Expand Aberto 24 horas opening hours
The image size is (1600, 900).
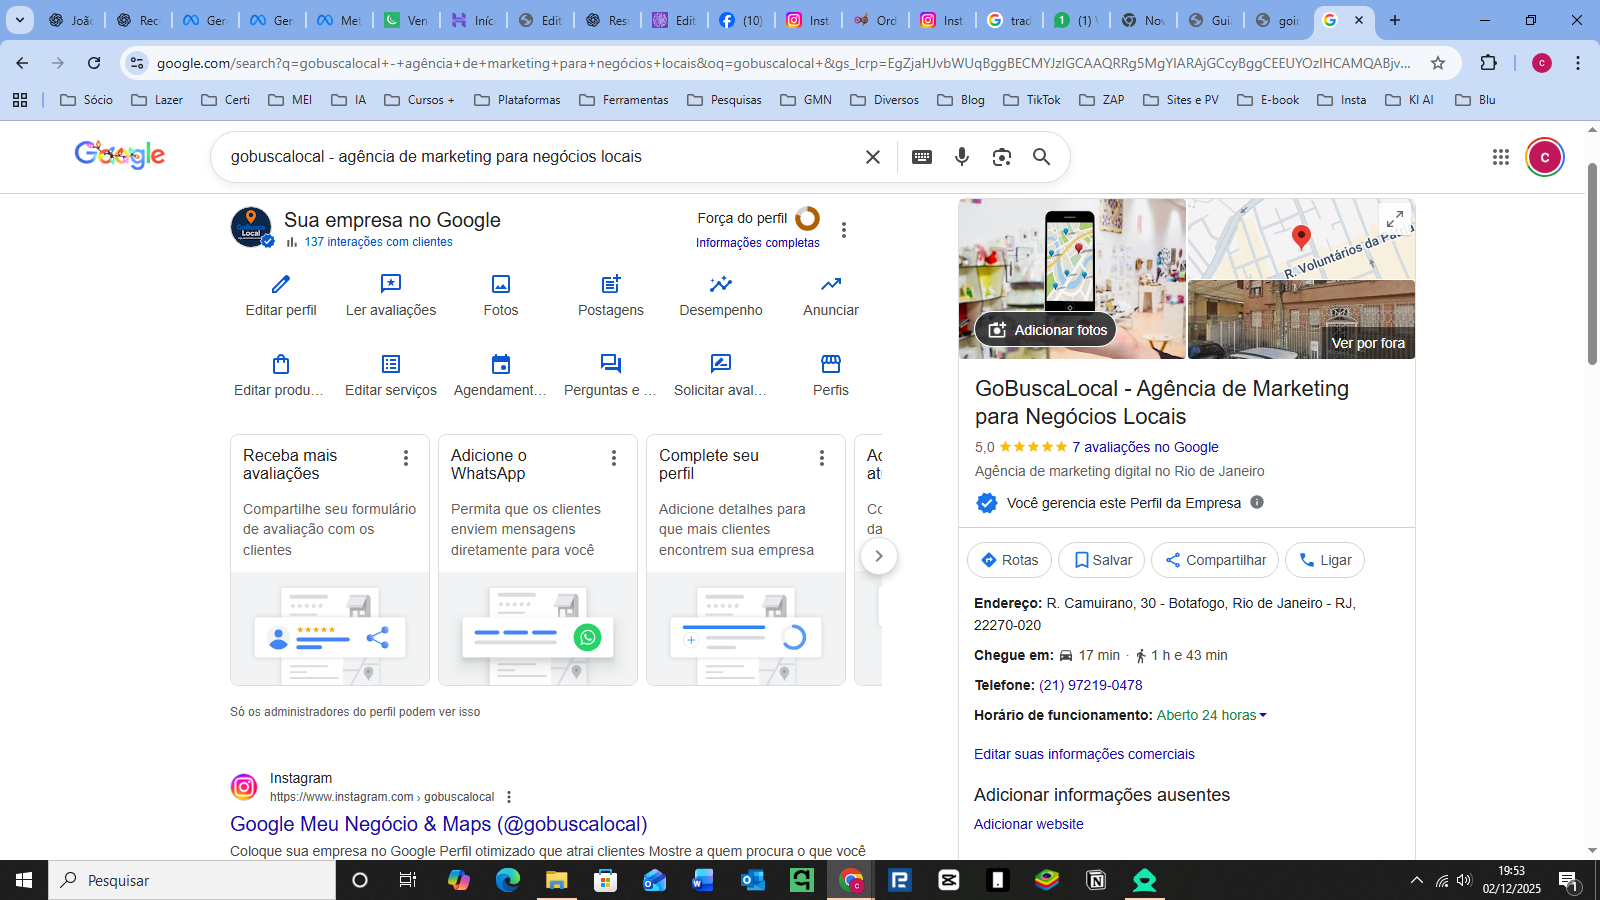[1212, 715]
